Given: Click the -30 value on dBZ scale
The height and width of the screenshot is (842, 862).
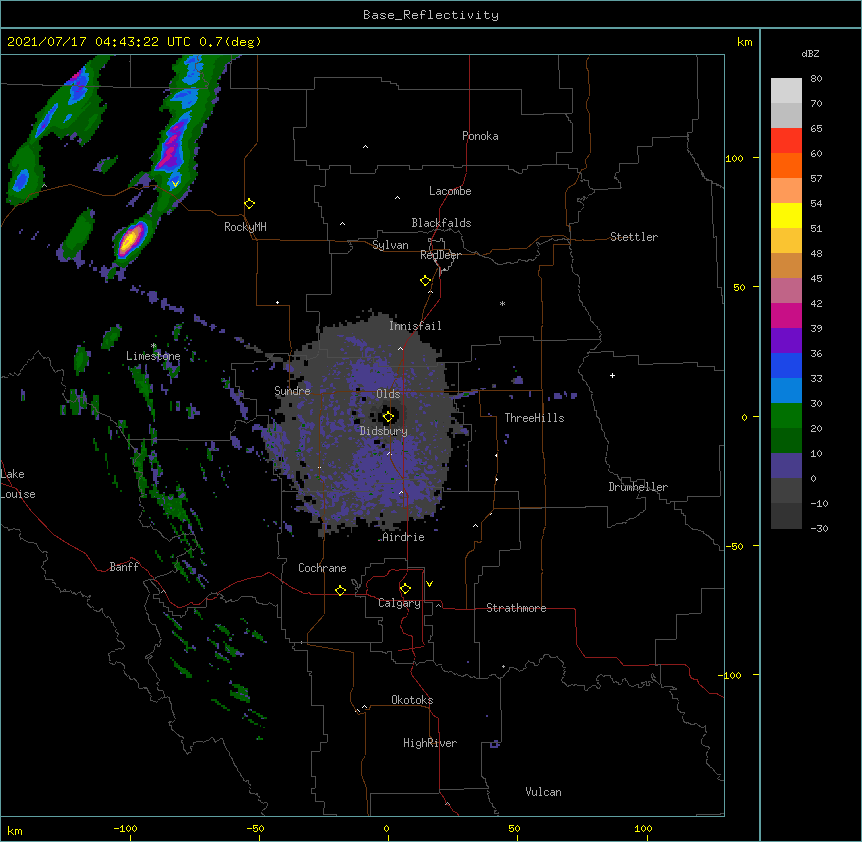Looking at the screenshot, I should [819, 528].
